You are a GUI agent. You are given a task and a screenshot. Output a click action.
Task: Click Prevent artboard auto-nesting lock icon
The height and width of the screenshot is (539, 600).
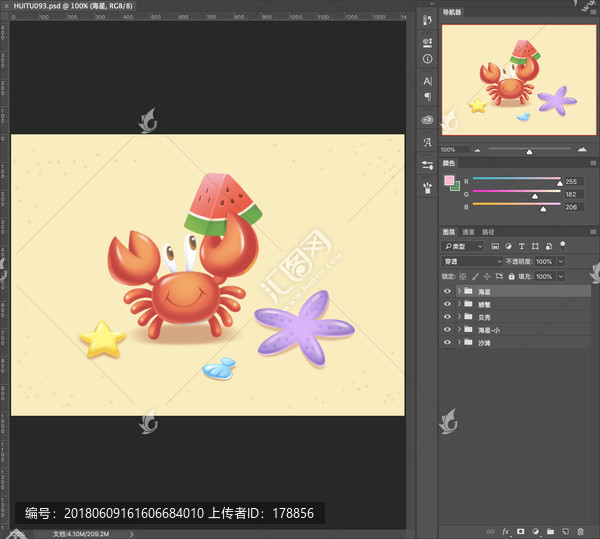coord(499,276)
